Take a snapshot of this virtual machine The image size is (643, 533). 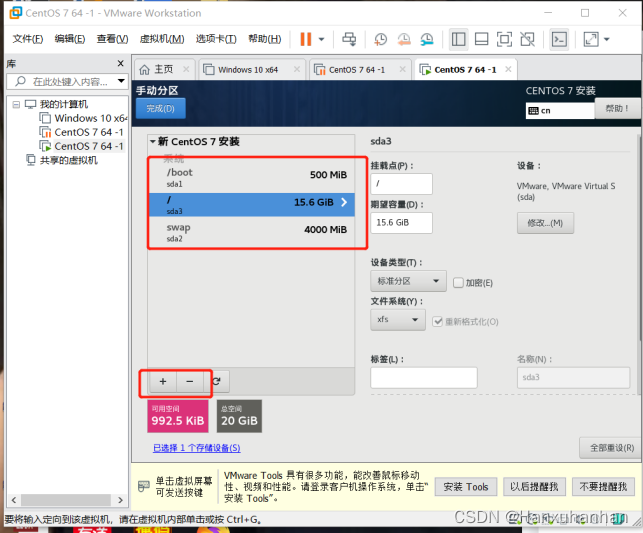(381, 39)
